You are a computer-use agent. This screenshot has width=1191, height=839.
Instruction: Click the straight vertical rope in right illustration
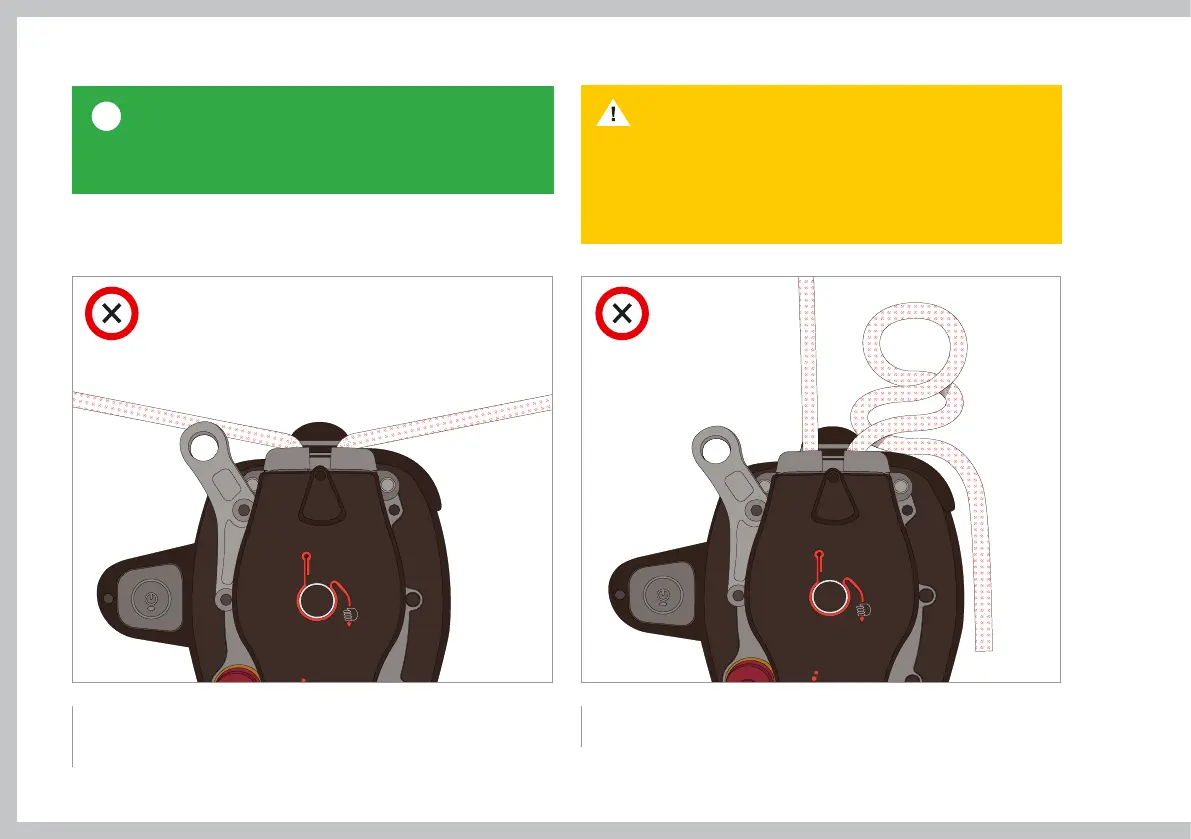click(x=807, y=363)
